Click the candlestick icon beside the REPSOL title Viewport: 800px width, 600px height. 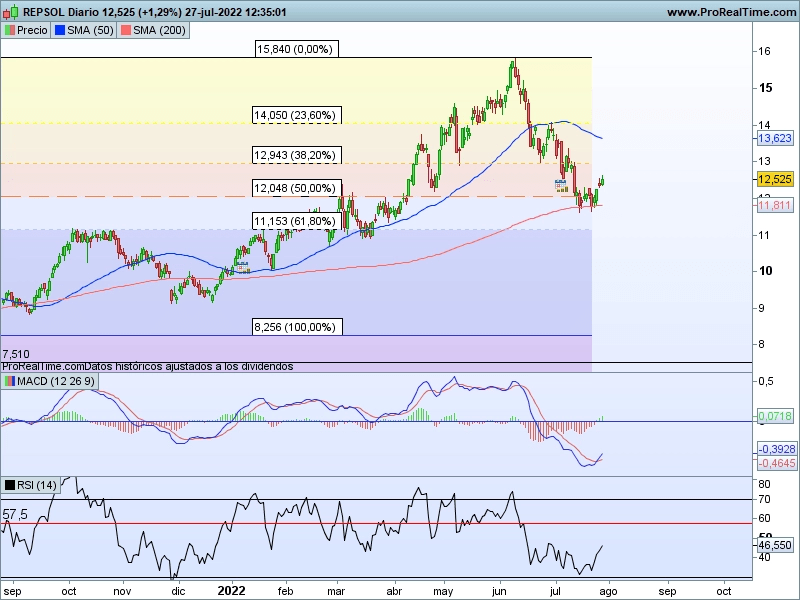pyautogui.click(x=10, y=12)
